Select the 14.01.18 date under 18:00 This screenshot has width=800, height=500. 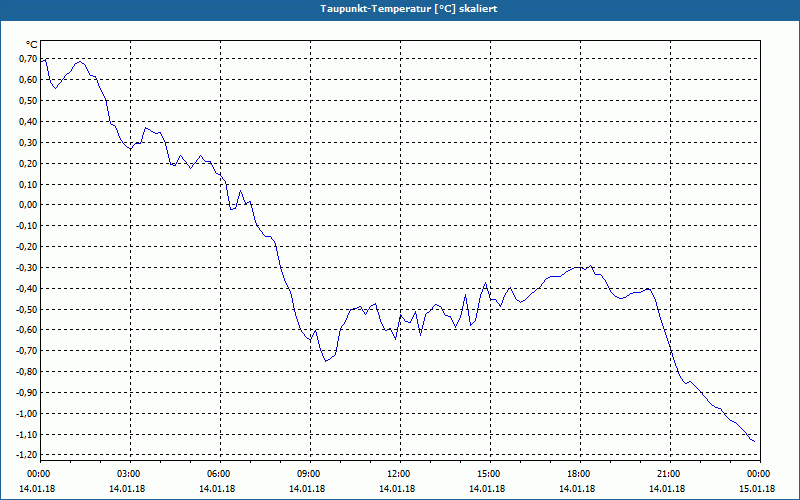[577, 489]
